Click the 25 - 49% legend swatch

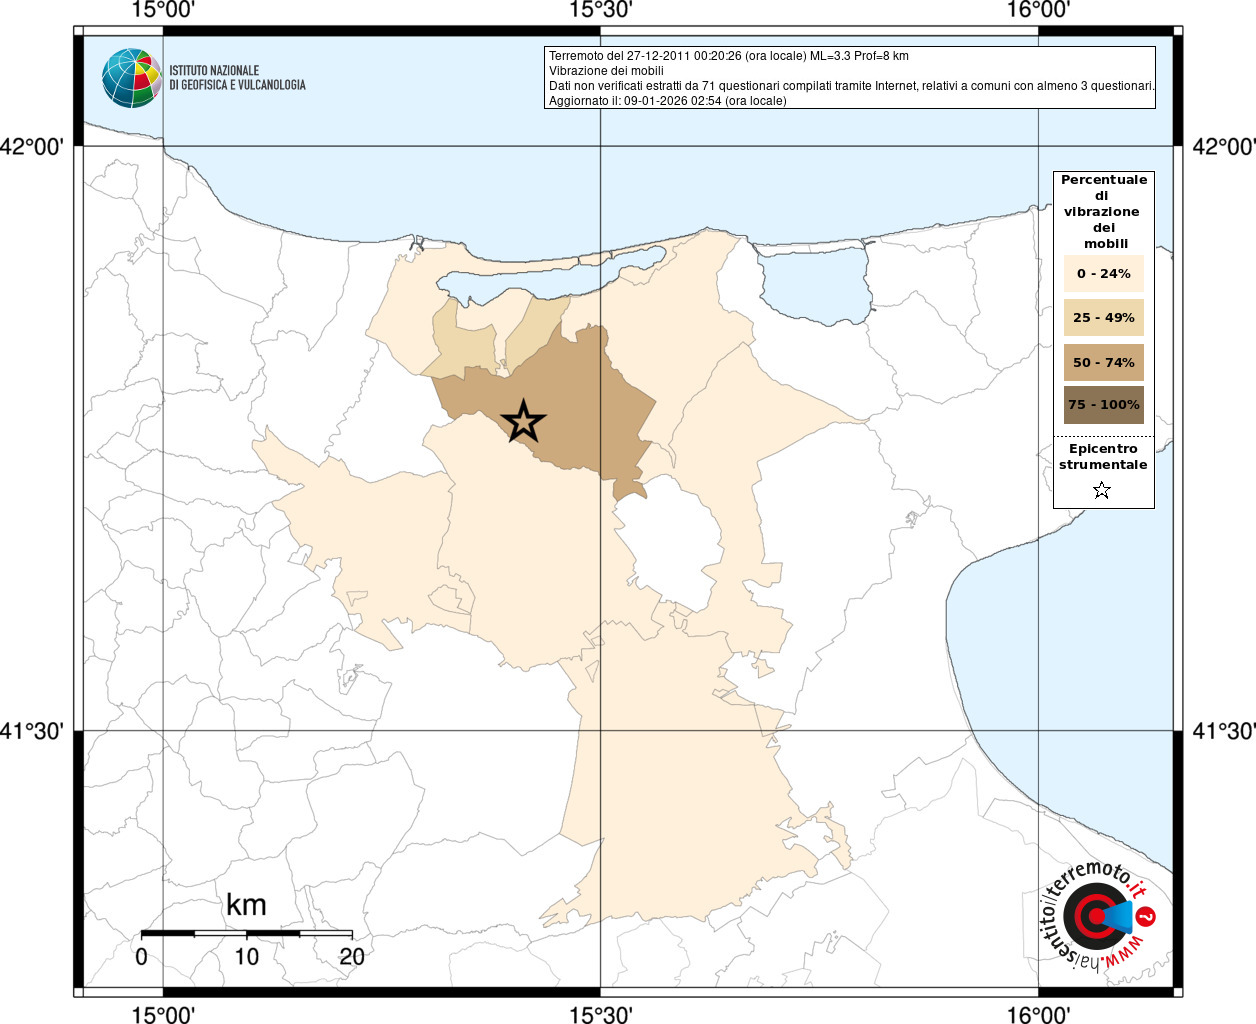[x=1104, y=317]
